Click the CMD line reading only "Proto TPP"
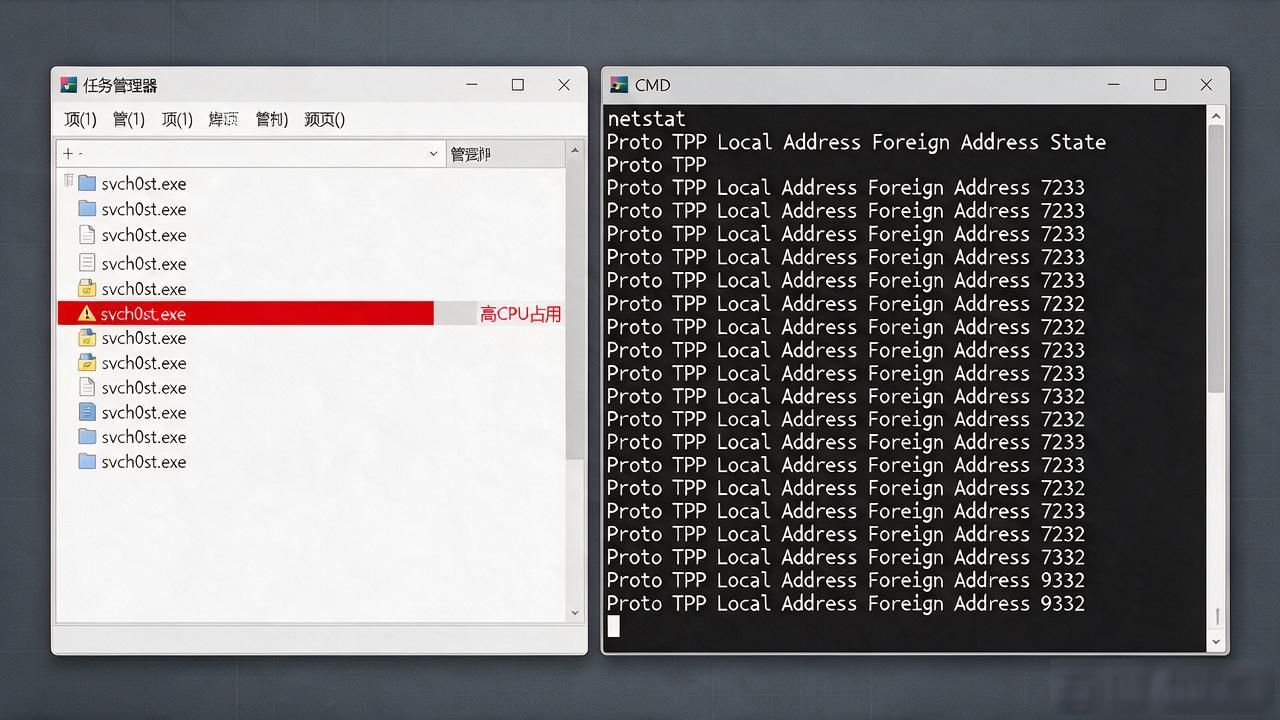 (657, 165)
